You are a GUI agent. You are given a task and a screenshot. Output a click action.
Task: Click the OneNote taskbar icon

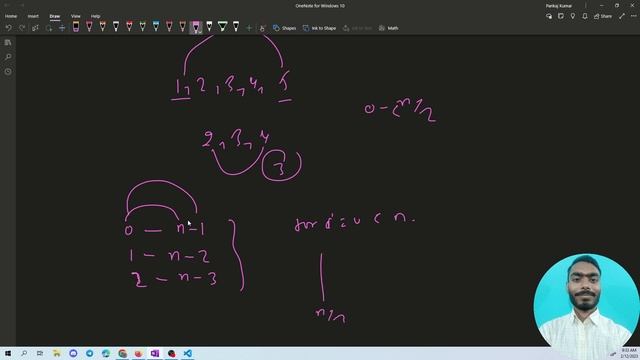pyautogui.click(x=155, y=353)
